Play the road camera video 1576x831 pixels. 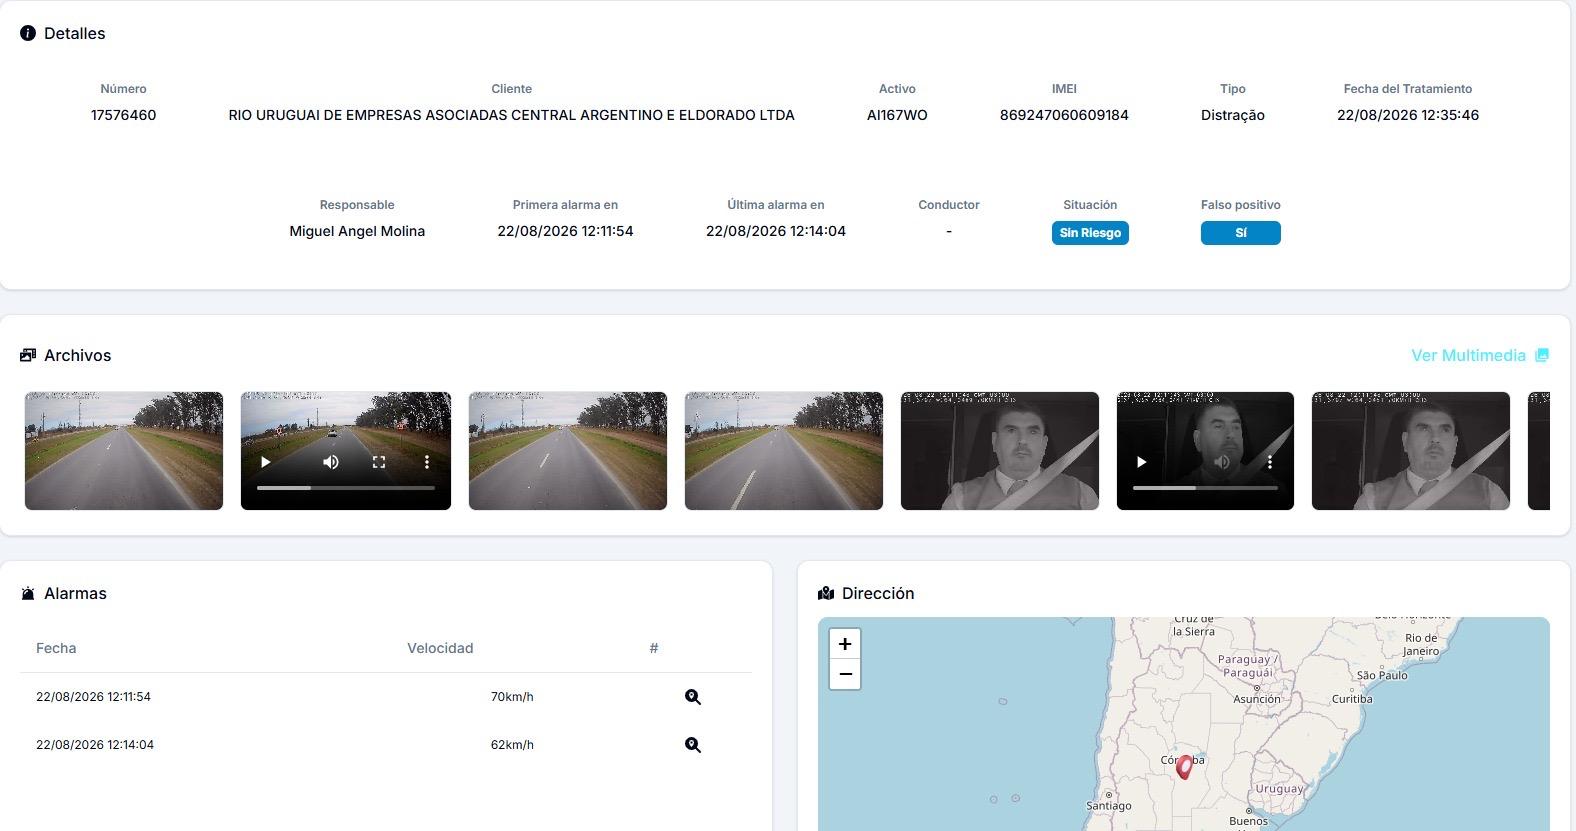click(x=265, y=462)
